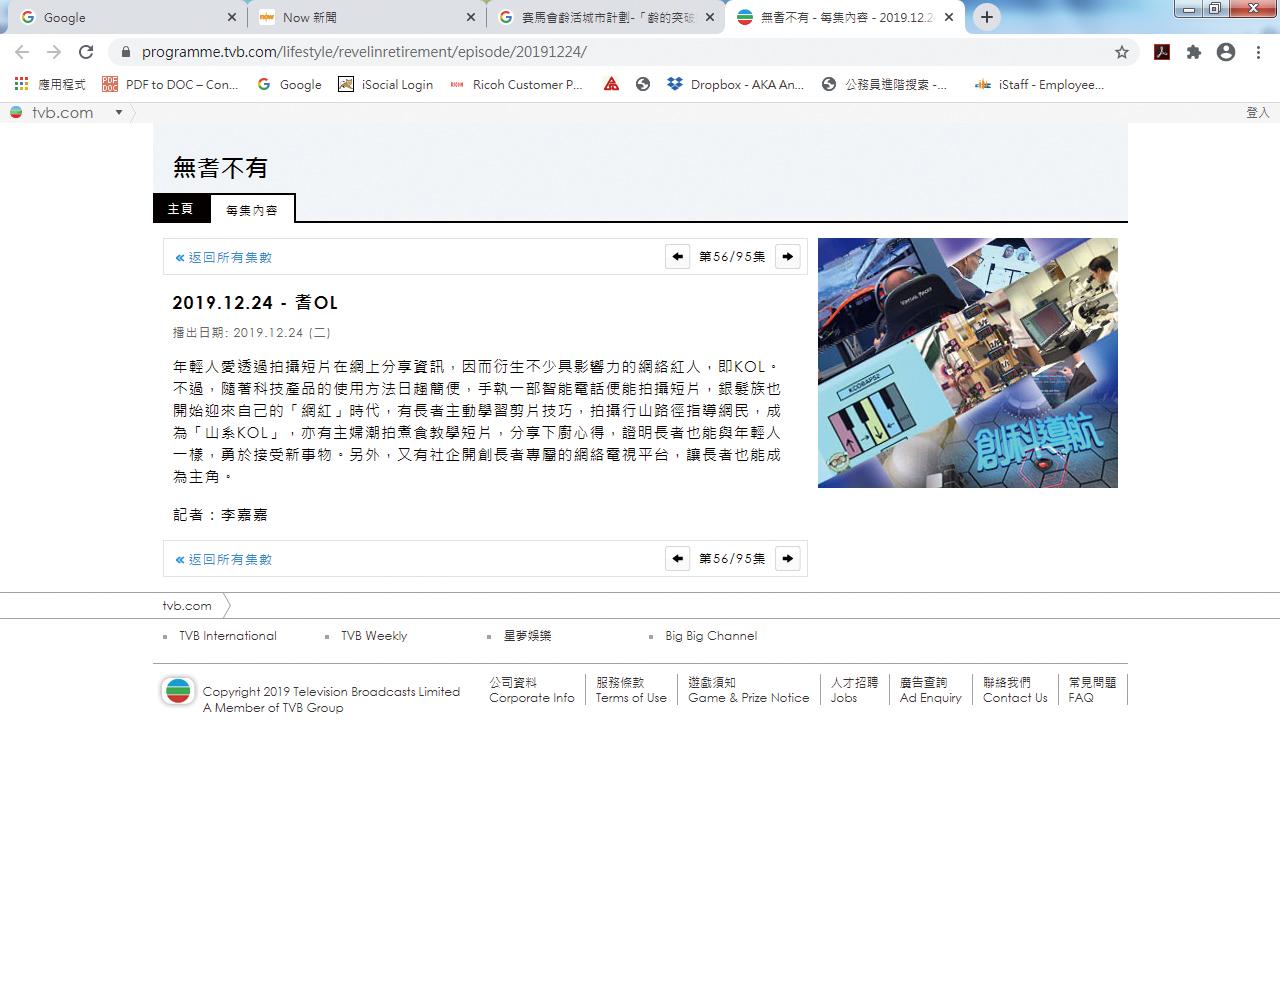Screen dimensions: 1280x984
Task: Close the 無耆不有 tab
Action: tap(949, 17)
